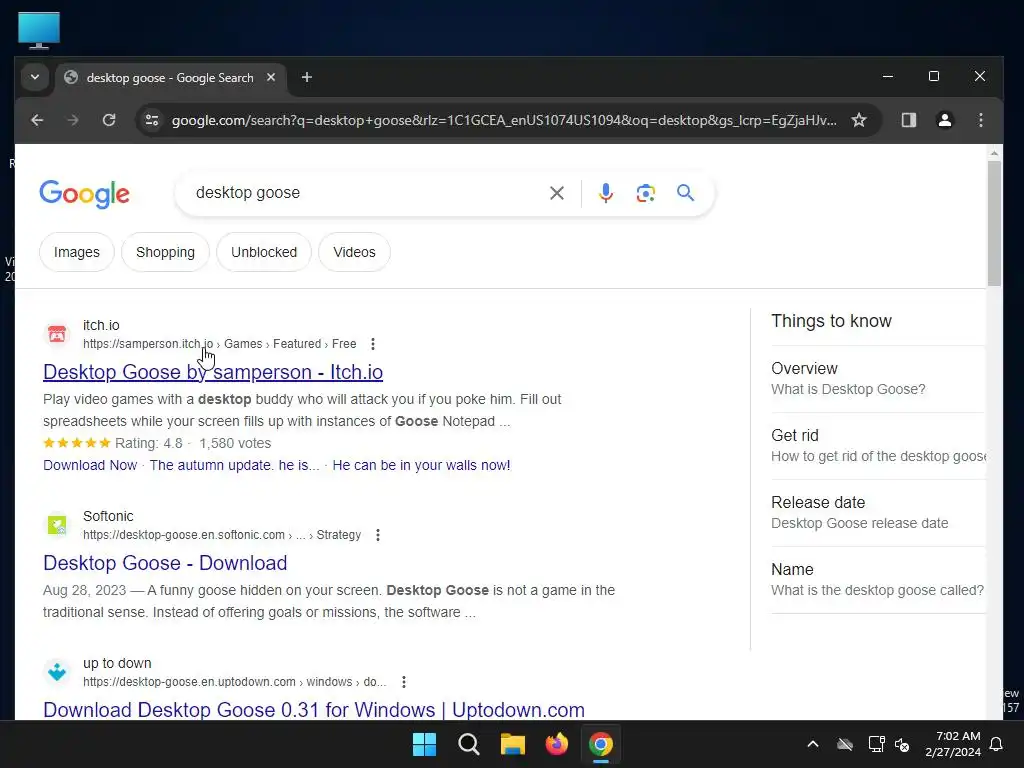The height and width of the screenshot is (768, 1024).
Task: Open Download Desktop Goose 0.31 Uptodown link
Action: pyautogui.click(x=314, y=710)
